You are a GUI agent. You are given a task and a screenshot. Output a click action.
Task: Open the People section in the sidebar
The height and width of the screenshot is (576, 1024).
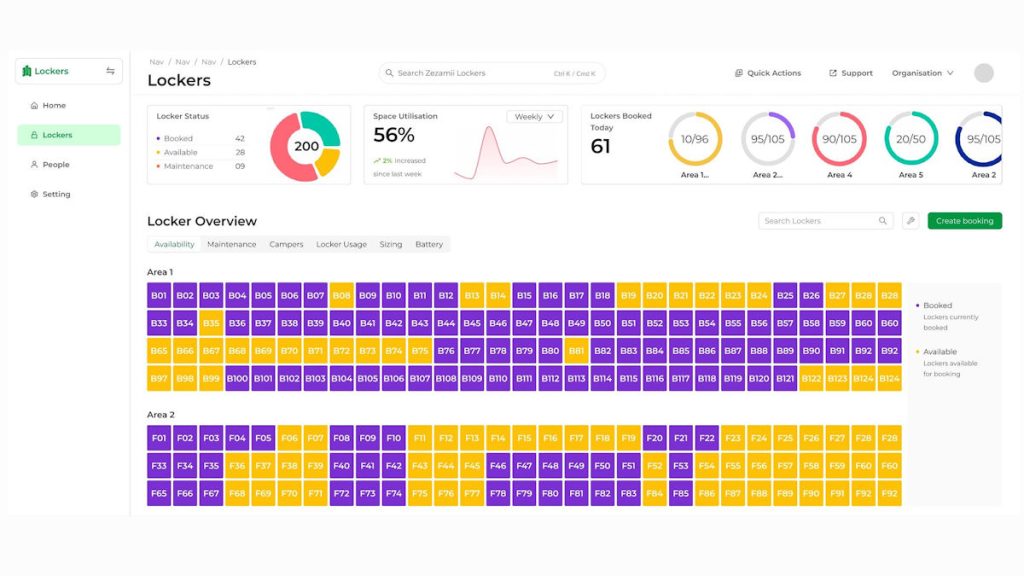(56, 165)
